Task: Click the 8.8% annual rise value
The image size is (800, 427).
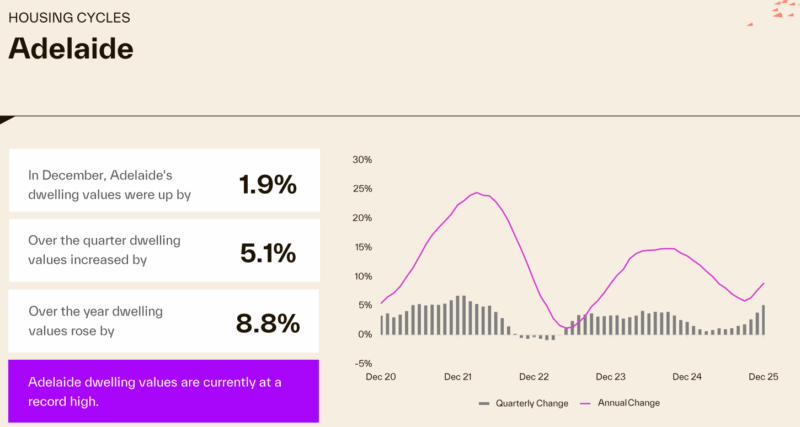Action: point(268,323)
